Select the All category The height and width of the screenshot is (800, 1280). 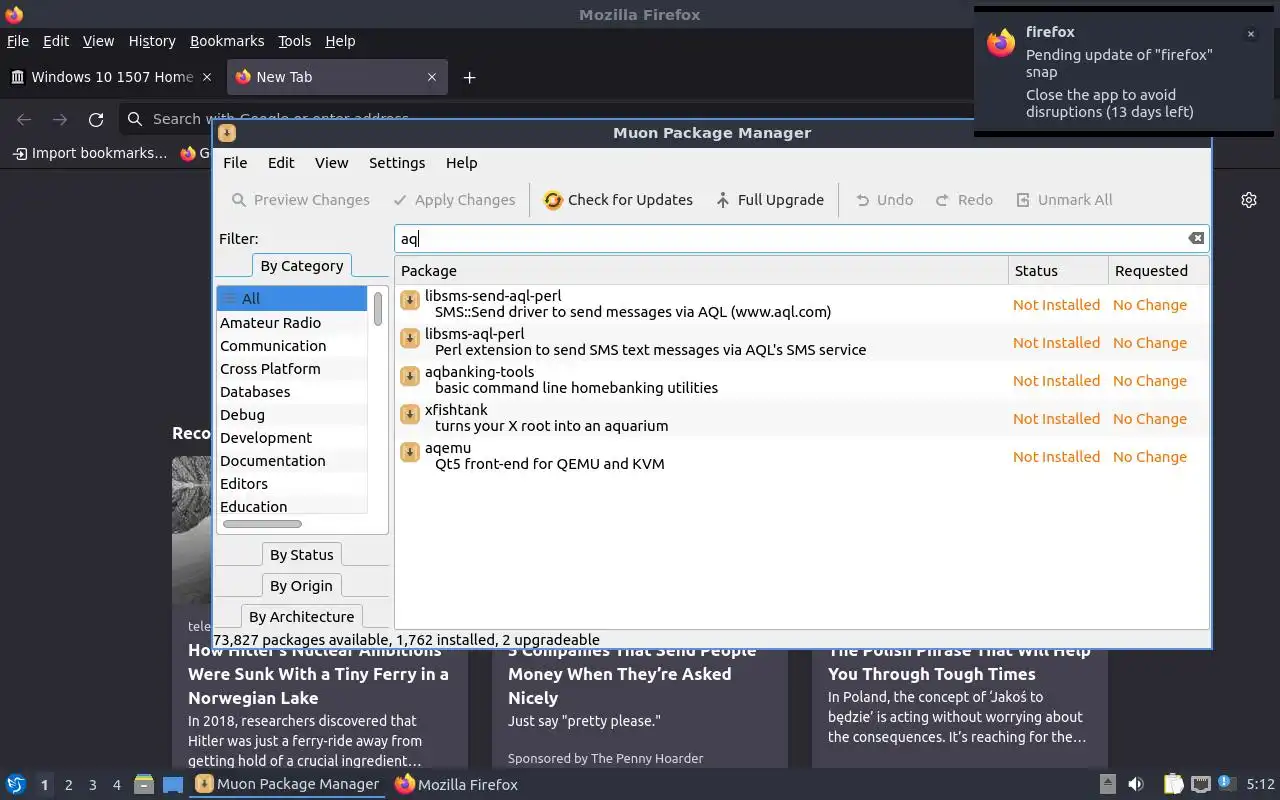(292, 298)
